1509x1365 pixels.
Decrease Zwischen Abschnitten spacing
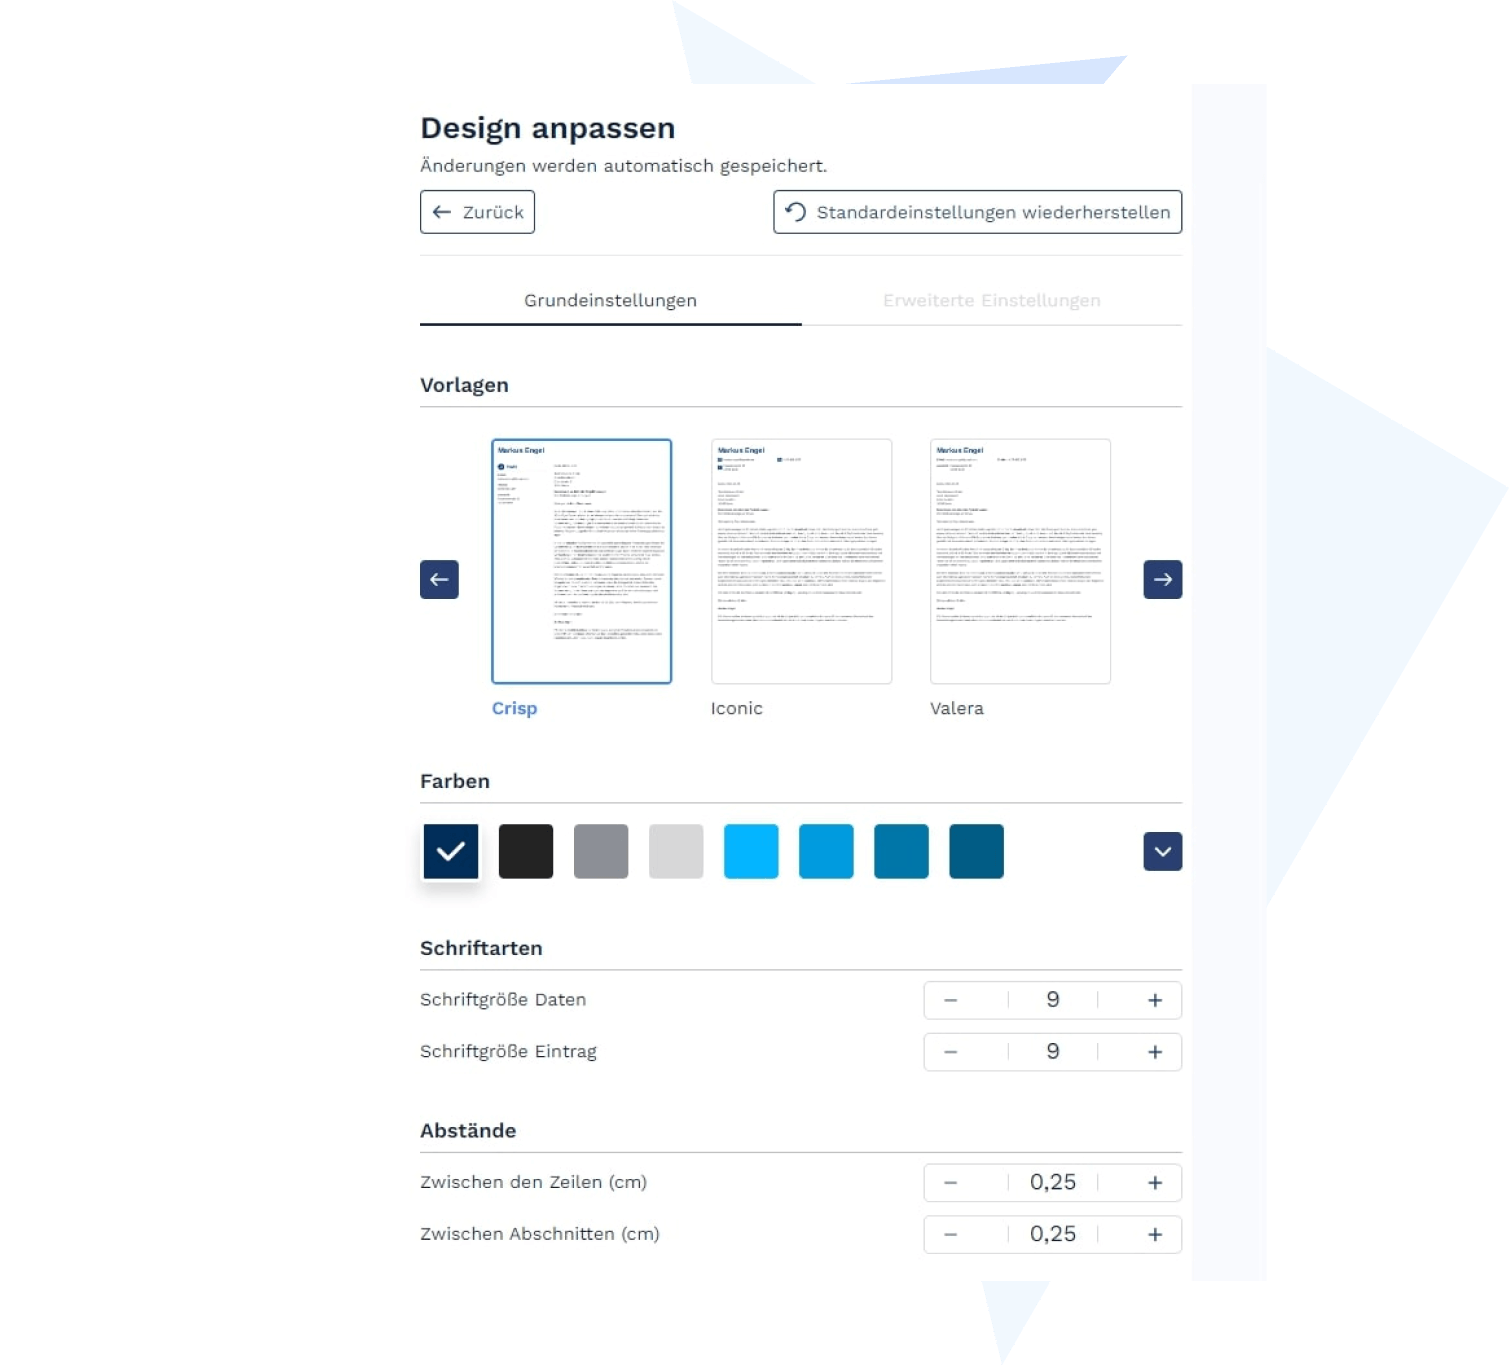tap(951, 1234)
